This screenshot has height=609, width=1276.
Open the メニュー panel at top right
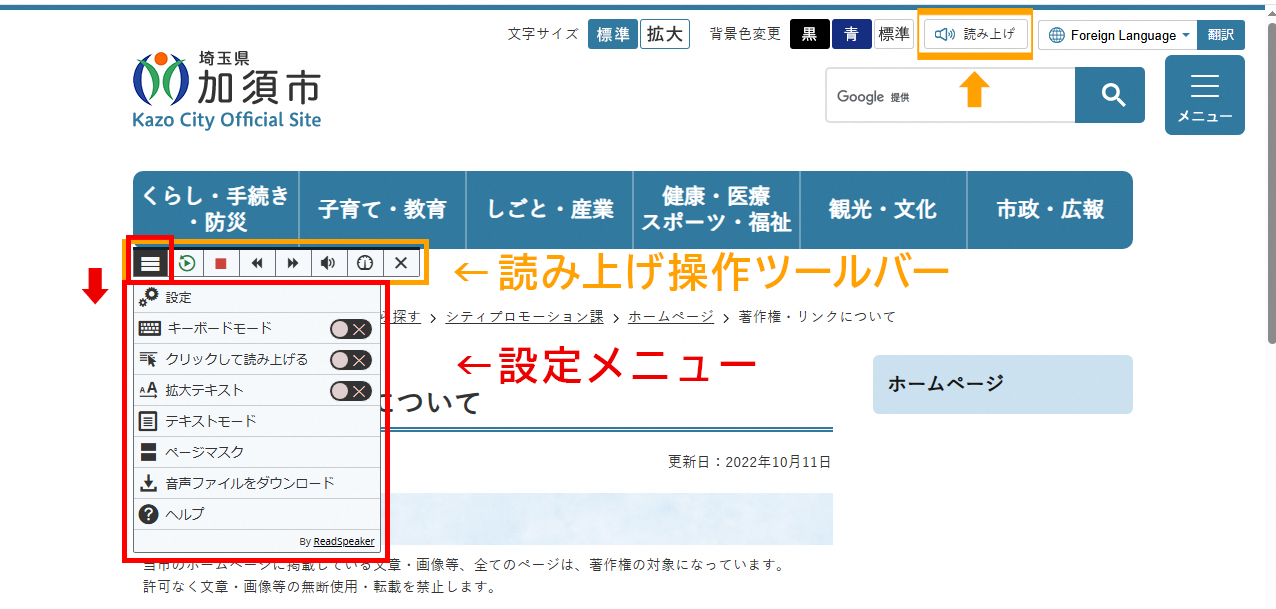point(1204,94)
